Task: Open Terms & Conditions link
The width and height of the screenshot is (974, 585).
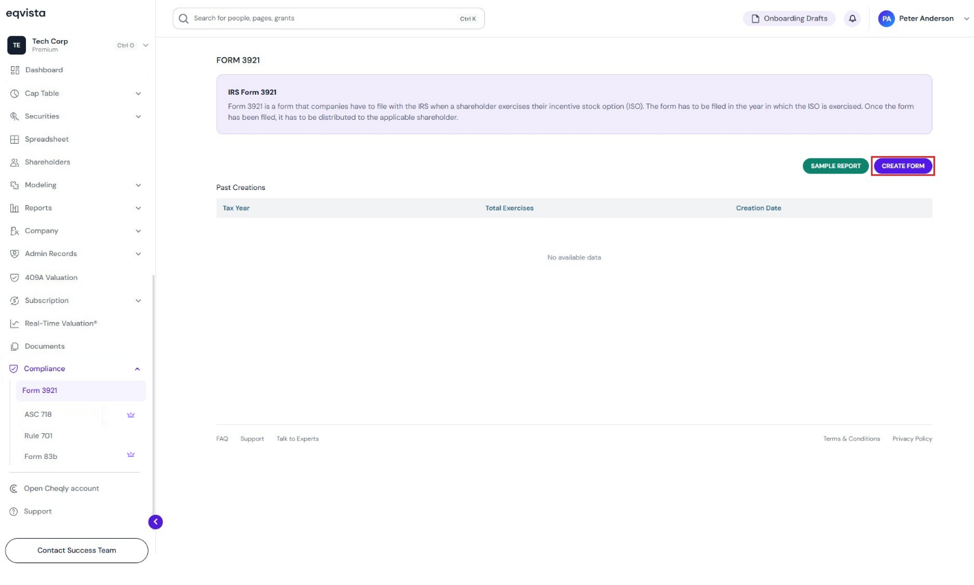Action: 852,439
